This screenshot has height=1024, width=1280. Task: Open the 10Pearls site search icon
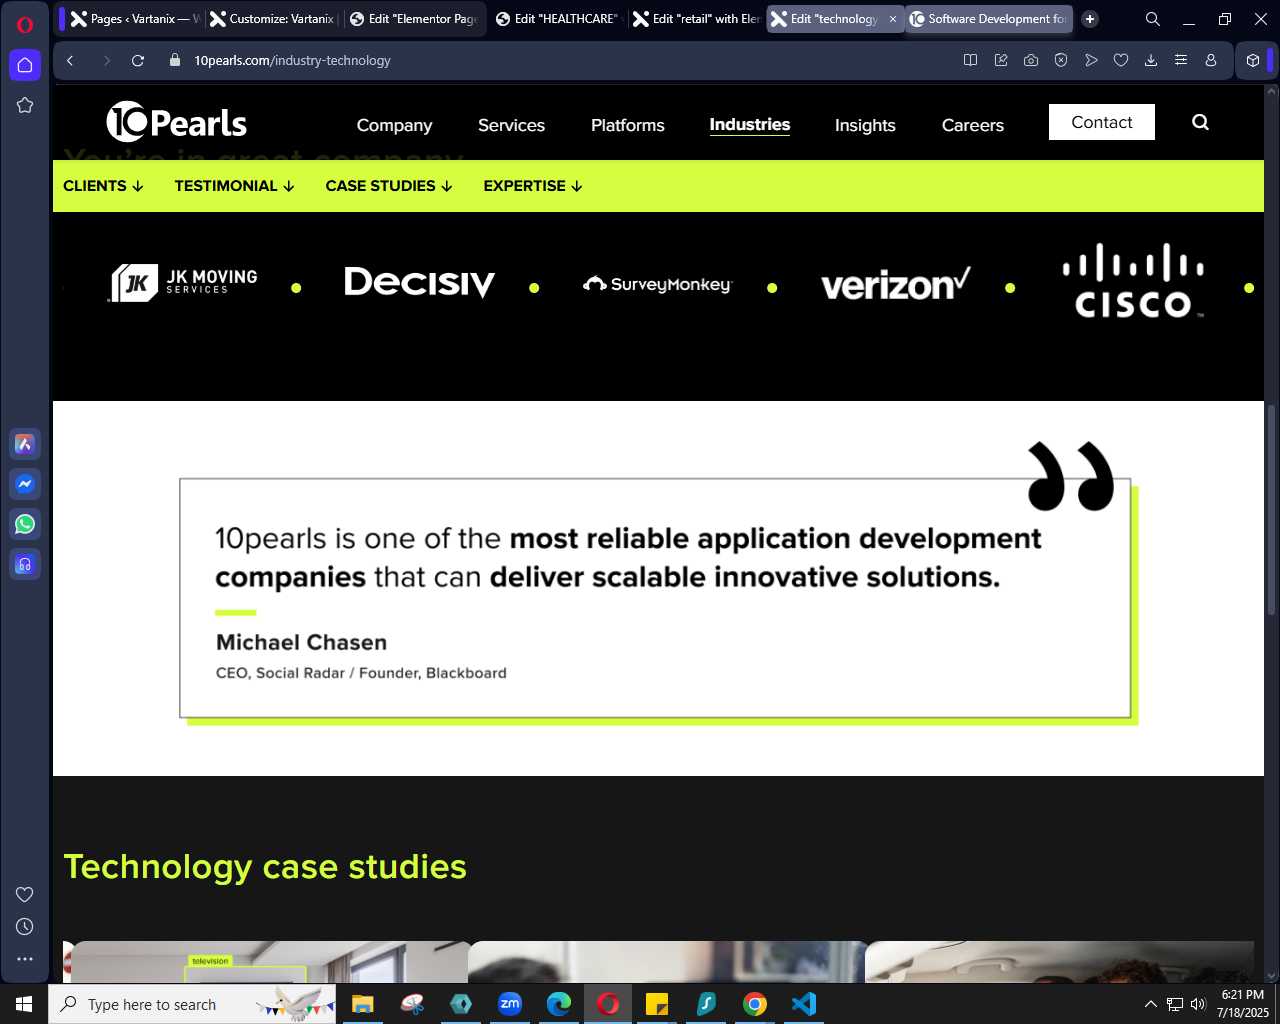click(x=1200, y=122)
